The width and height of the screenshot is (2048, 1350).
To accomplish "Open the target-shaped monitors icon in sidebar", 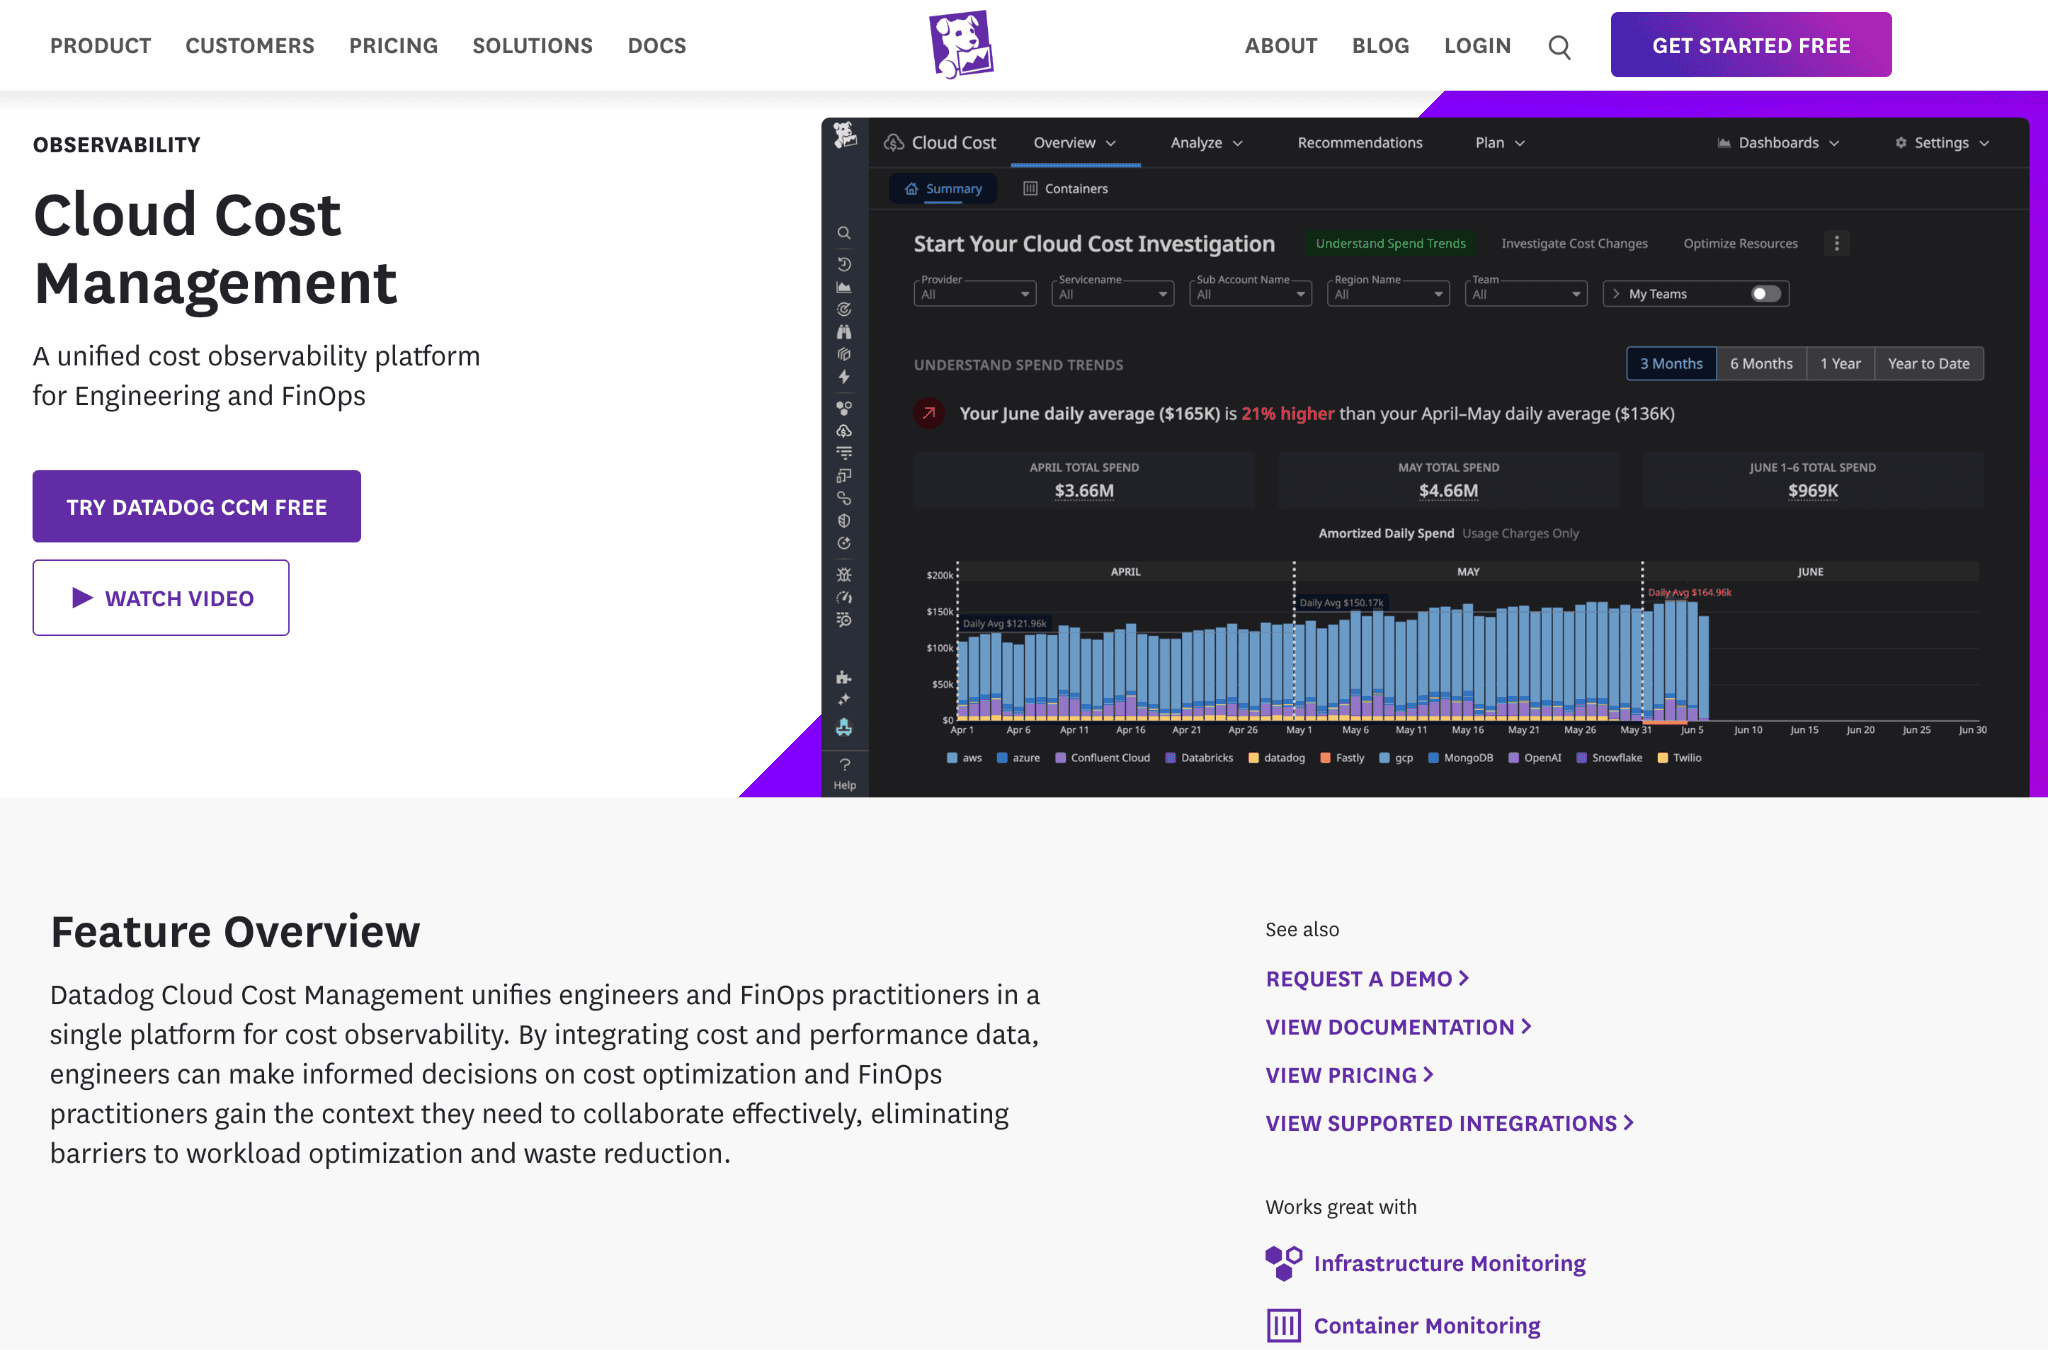I will pyautogui.click(x=844, y=309).
